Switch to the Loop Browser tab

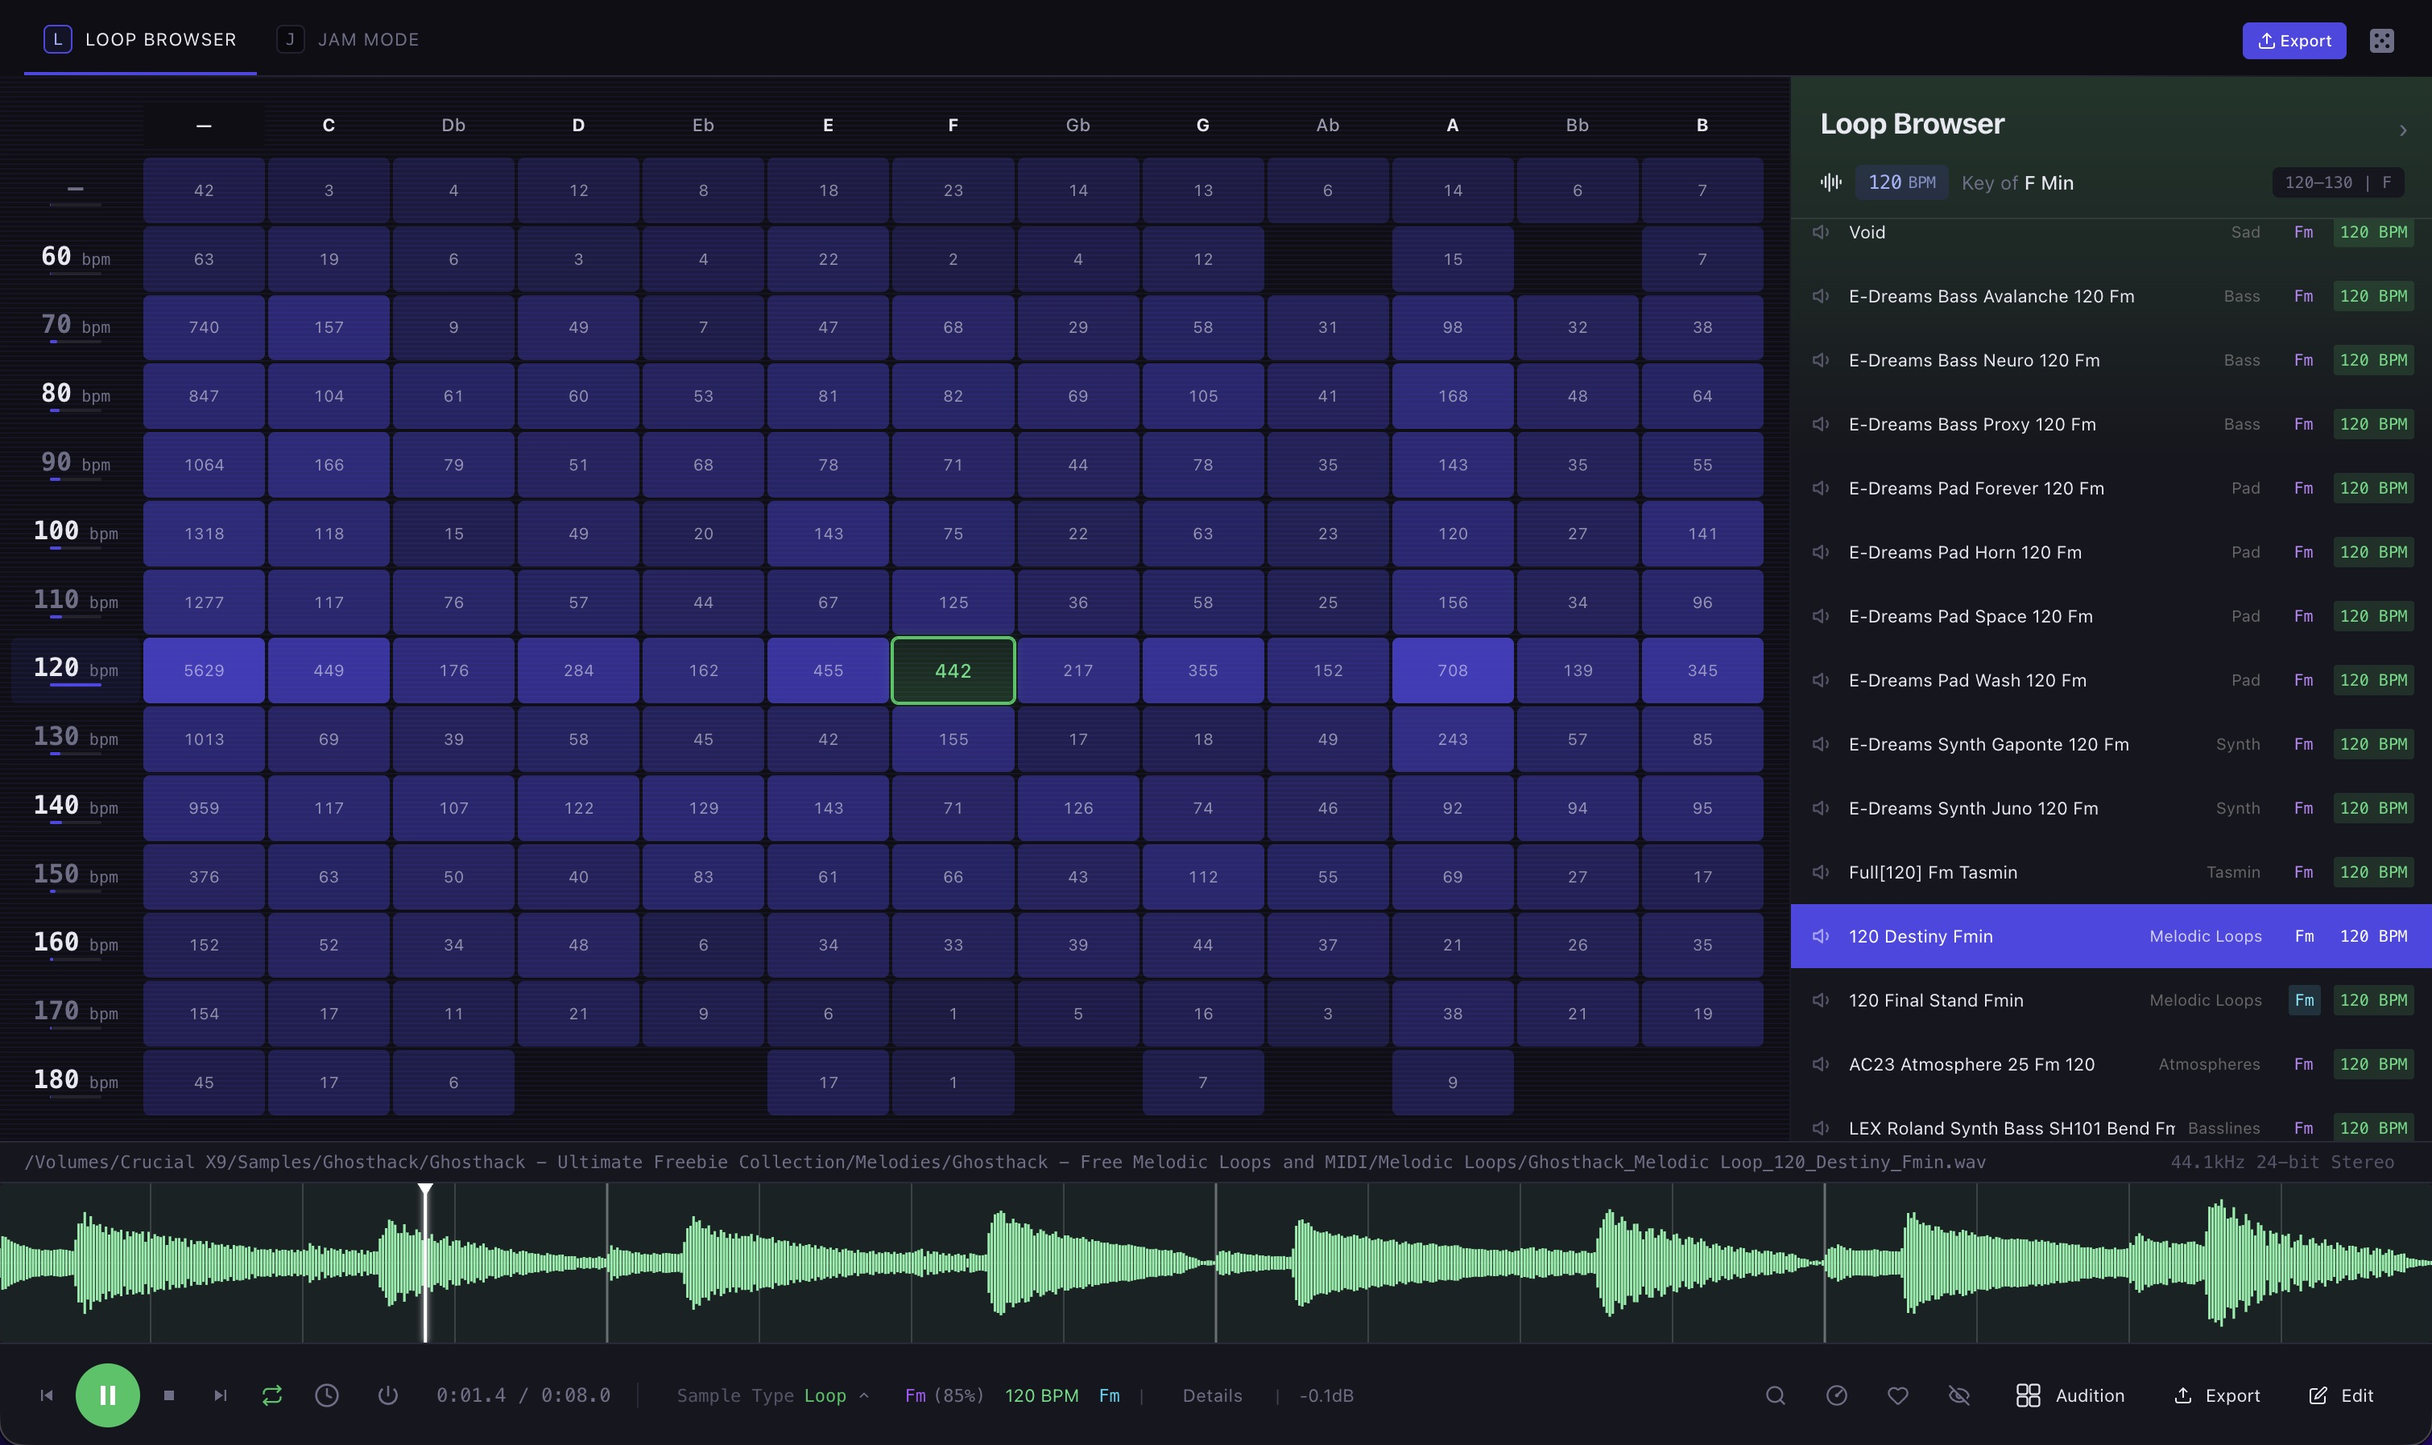coord(140,39)
